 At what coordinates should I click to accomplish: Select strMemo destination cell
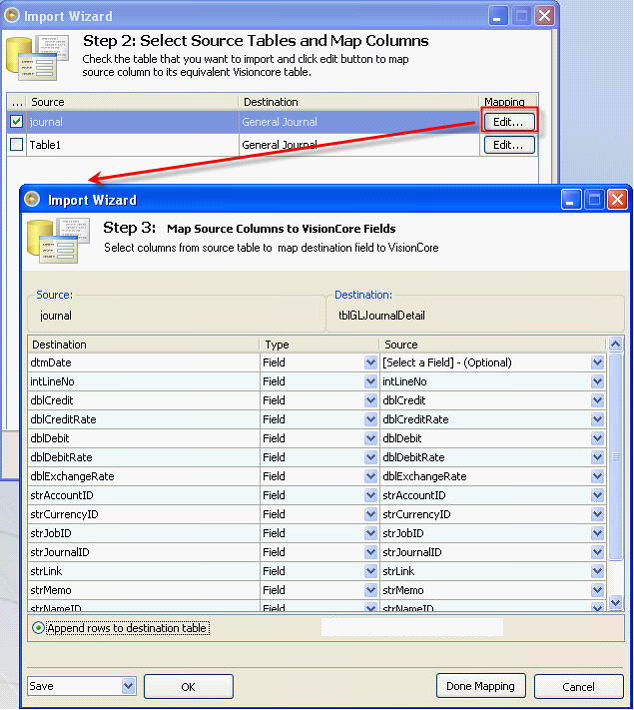click(144, 590)
